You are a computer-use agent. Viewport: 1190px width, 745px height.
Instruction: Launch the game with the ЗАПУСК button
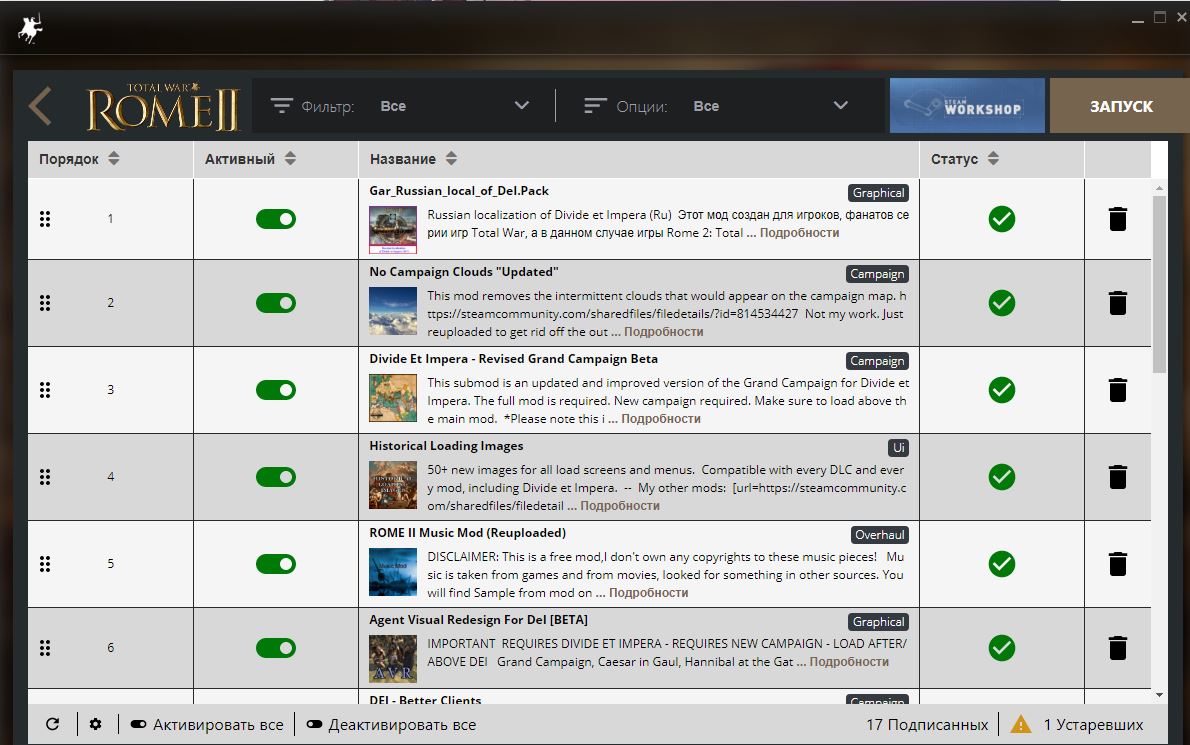pyautogui.click(x=1120, y=105)
